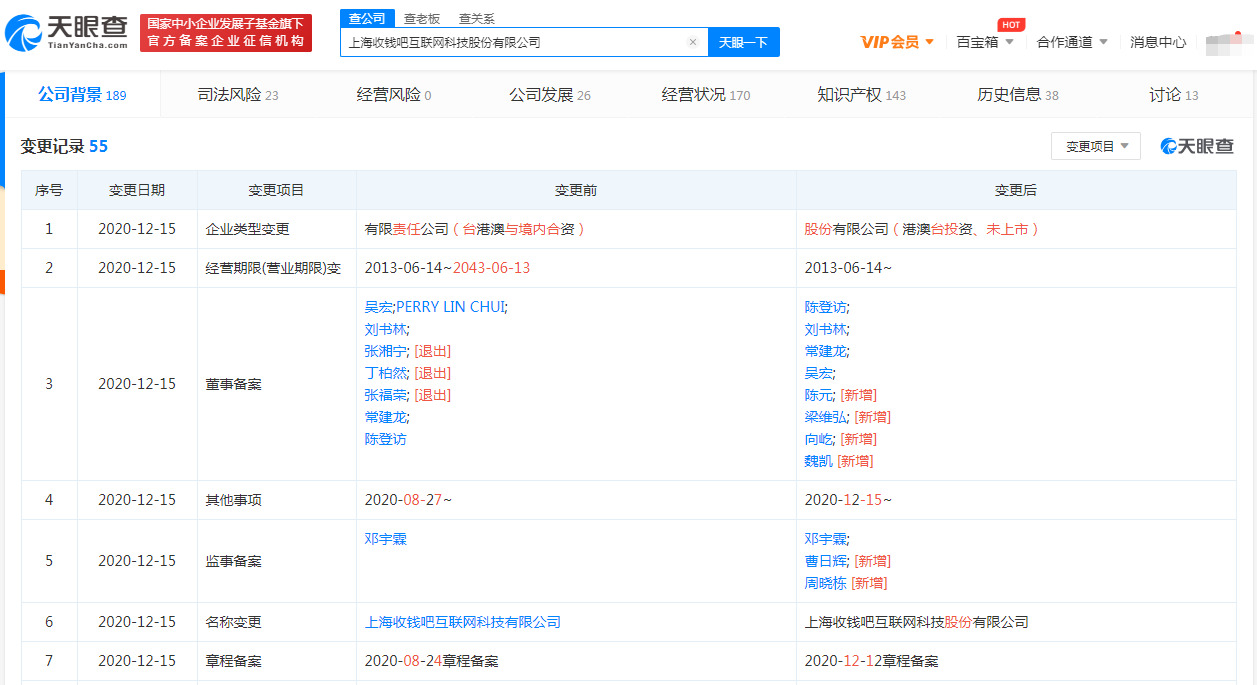Viewport: 1257px width, 685px height.
Task: Open director link 吴宏 in before column
Action: pyautogui.click(x=379, y=307)
